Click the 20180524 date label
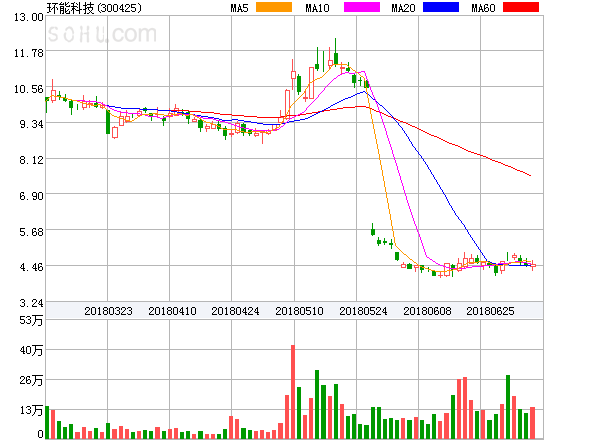Viewport: 600px width, 440px height. coord(364,311)
